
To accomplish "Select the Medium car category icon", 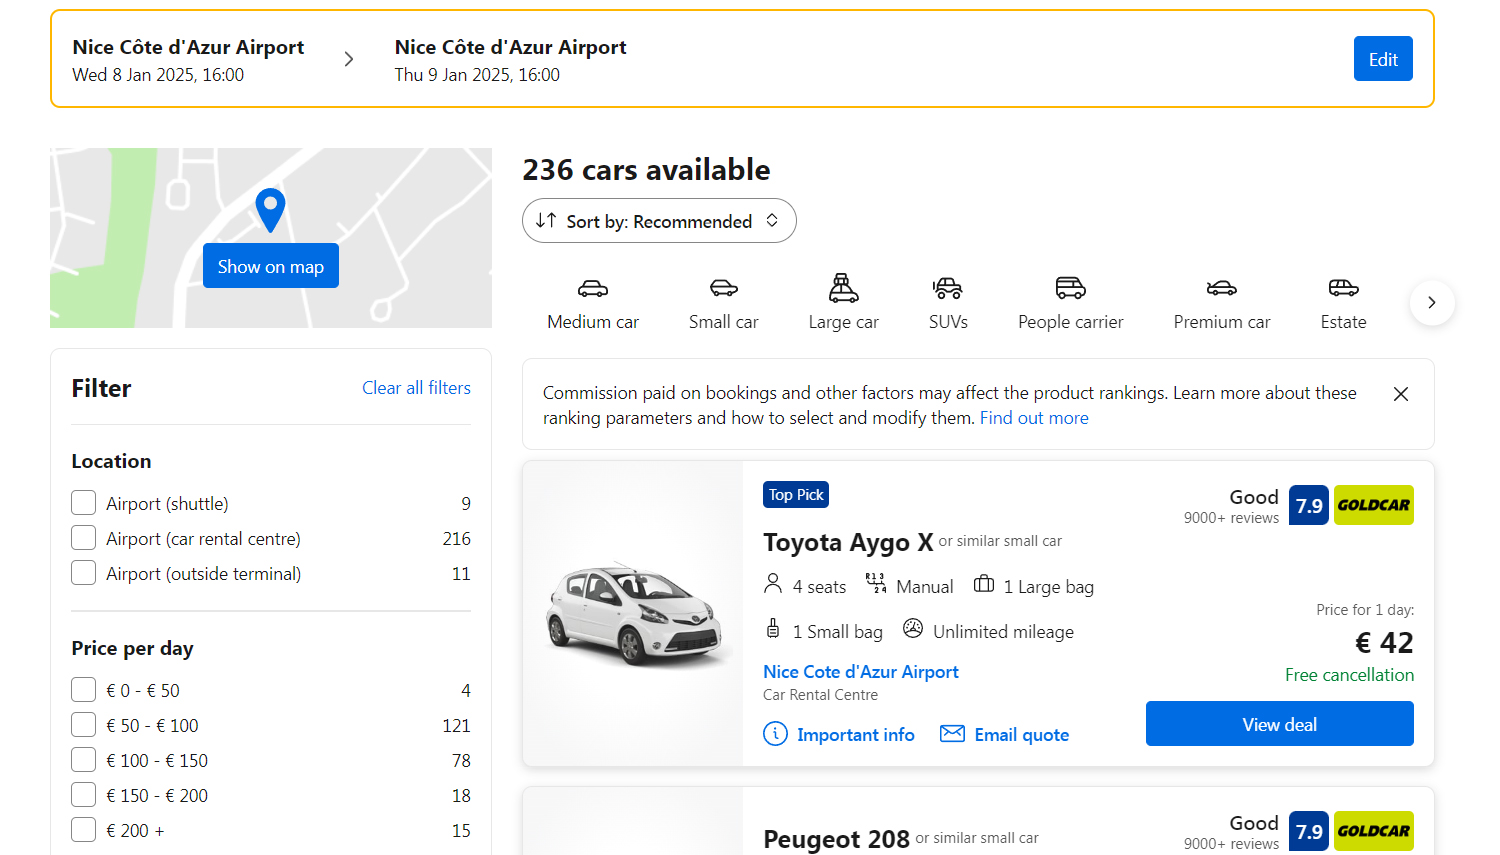I will point(593,289).
